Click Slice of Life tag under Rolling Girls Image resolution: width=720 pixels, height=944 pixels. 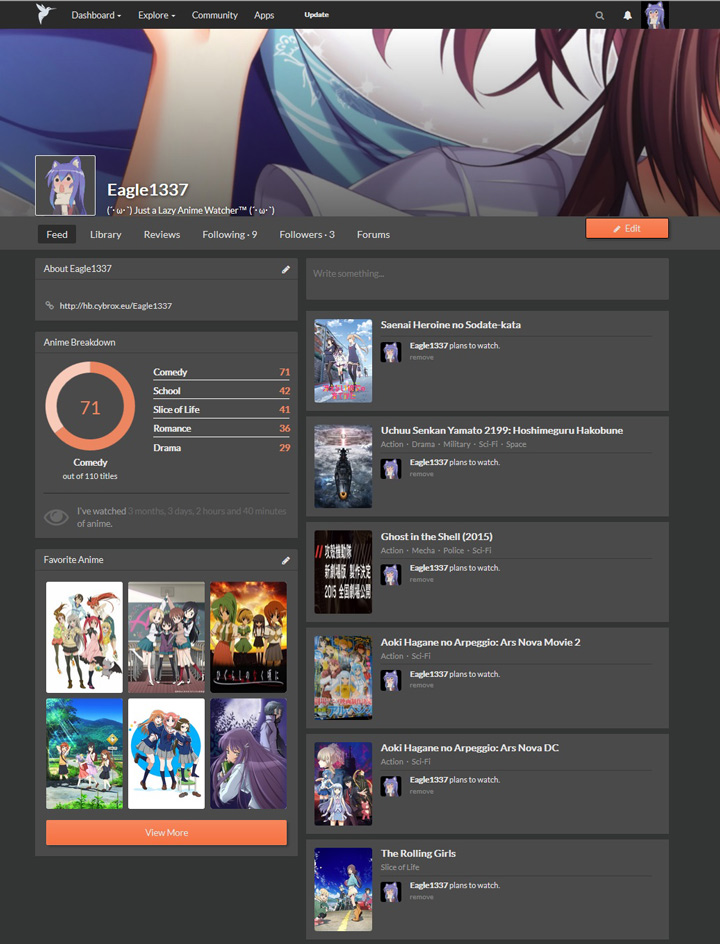tap(400, 868)
